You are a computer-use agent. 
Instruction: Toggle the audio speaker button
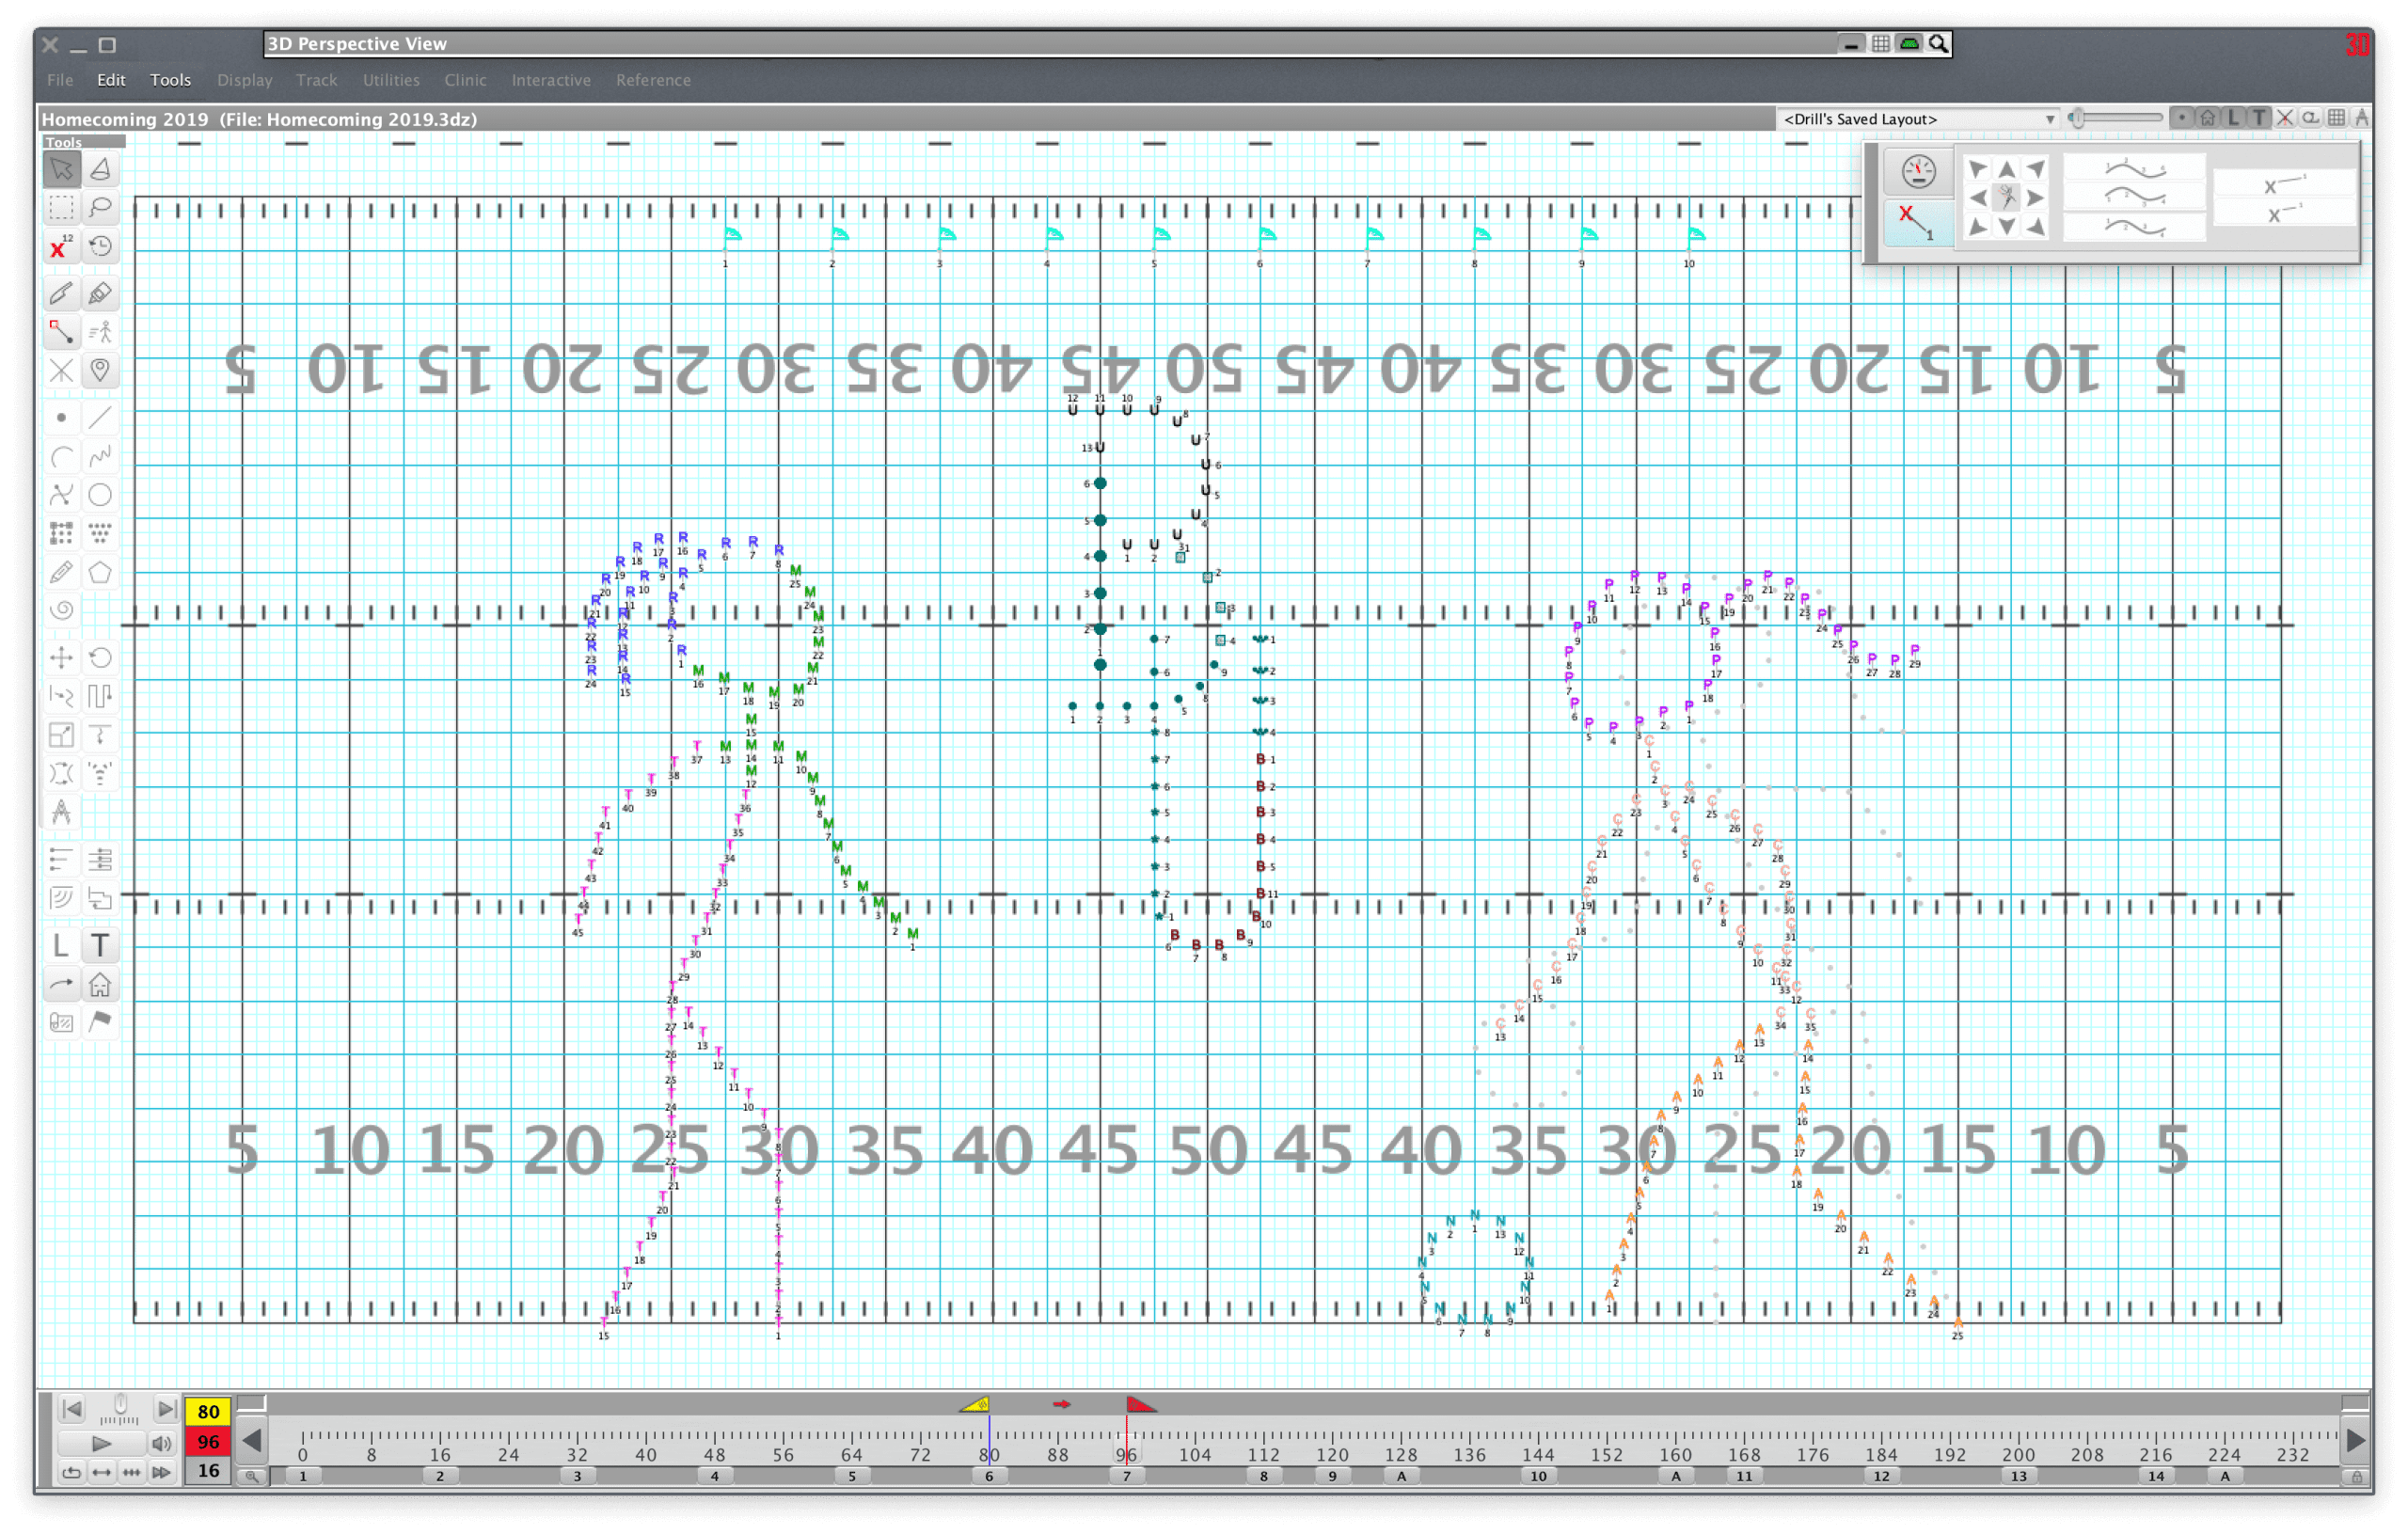(x=161, y=1443)
